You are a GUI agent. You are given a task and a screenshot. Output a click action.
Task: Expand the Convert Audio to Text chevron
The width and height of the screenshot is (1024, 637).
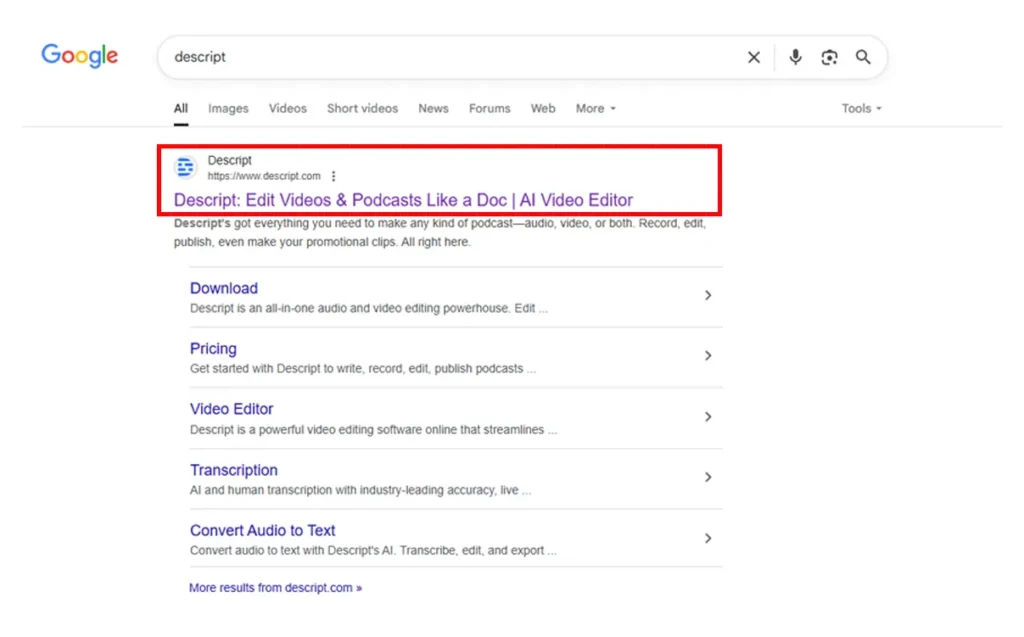[708, 538]
